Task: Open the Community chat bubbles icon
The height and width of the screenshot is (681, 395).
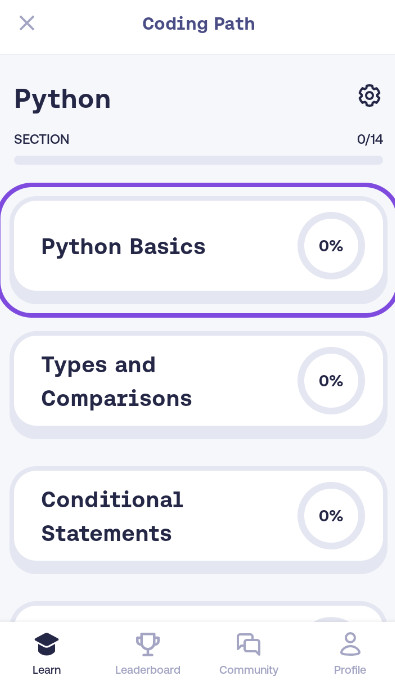Action: coord(249,644)
